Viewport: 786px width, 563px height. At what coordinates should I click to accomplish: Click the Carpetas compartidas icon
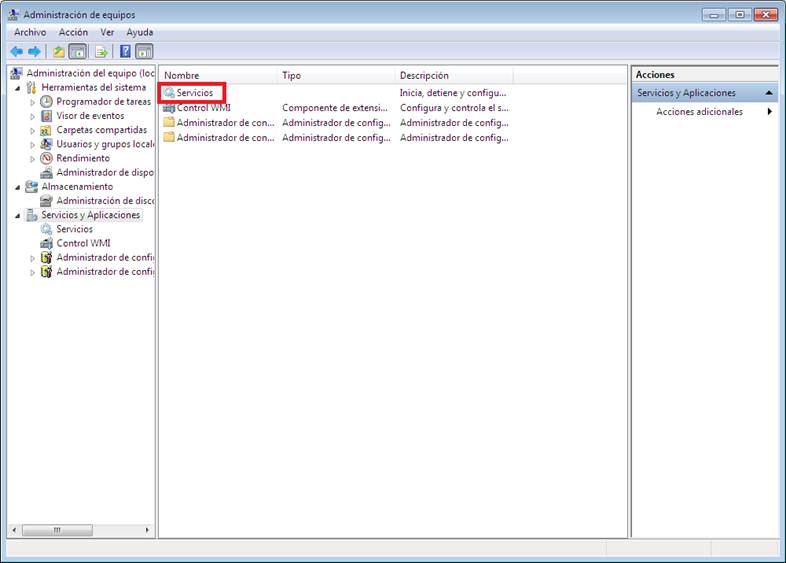46,130
